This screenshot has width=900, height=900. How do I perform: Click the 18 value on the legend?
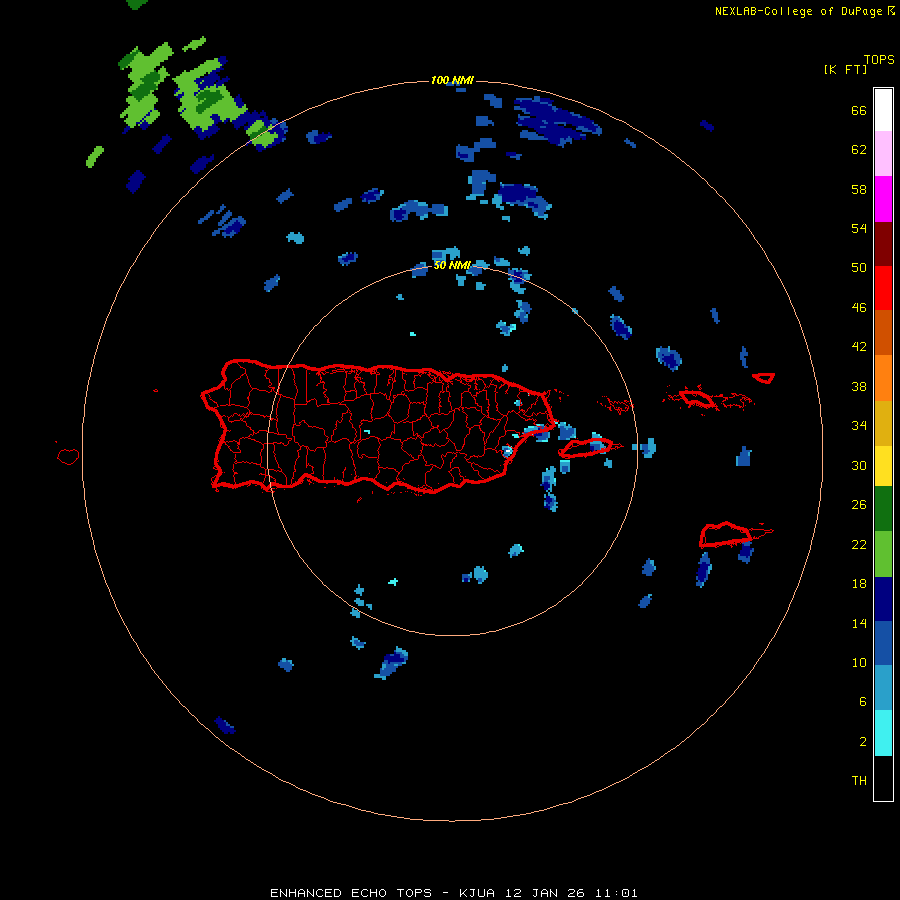pos(859,584)
